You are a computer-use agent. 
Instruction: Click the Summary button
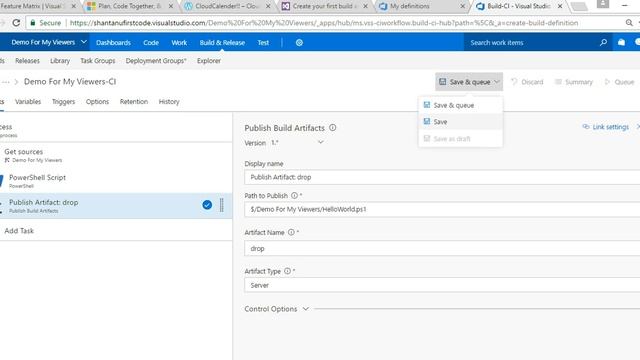(x=574, y=82)
